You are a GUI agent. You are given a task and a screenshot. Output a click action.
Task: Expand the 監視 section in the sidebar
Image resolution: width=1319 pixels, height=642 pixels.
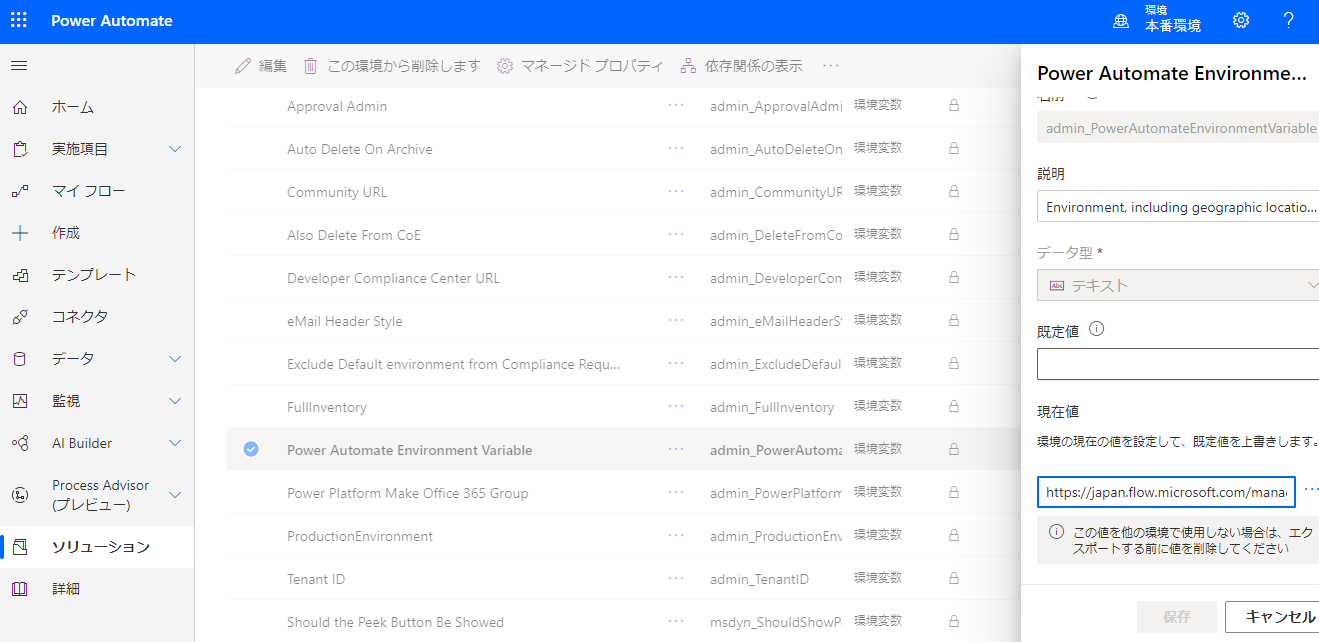tap(174, 400)
